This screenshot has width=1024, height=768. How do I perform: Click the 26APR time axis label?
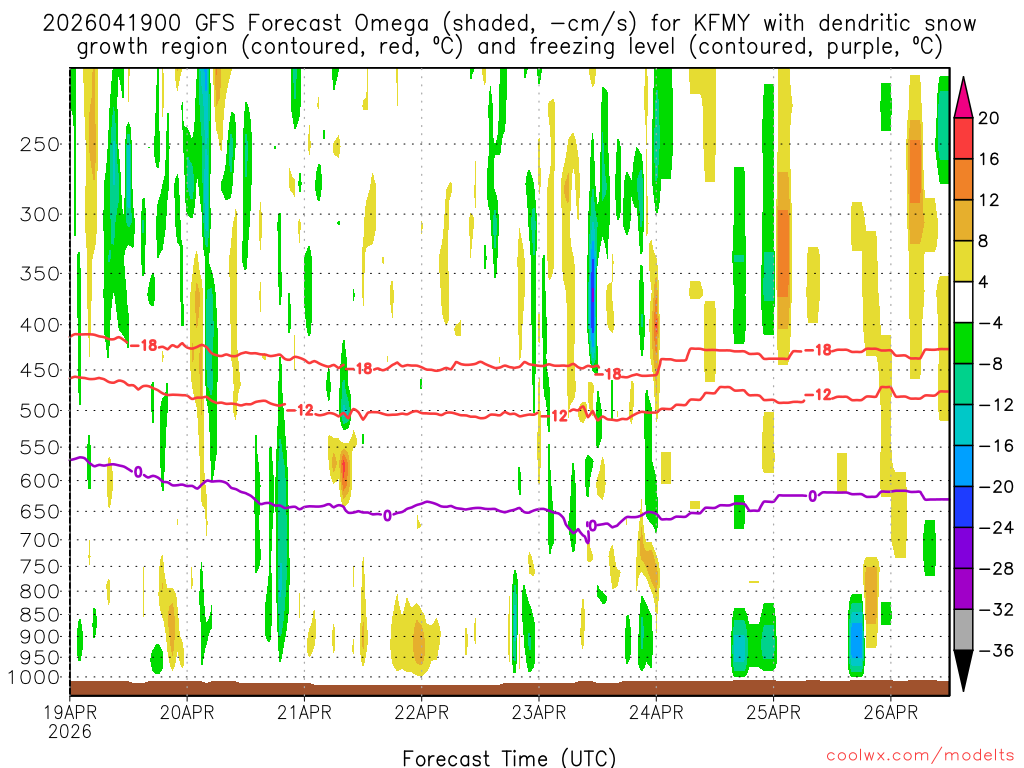pos(891,712)
